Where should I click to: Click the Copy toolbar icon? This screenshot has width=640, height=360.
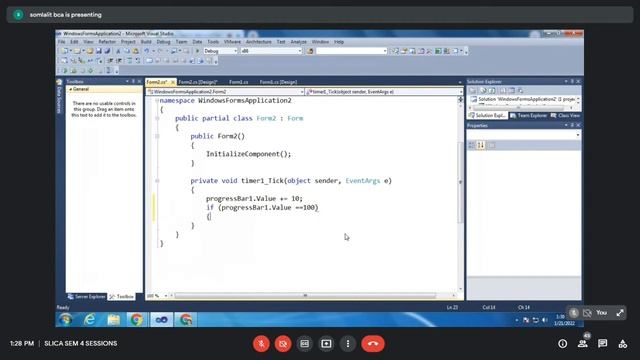tap(127, 51)
